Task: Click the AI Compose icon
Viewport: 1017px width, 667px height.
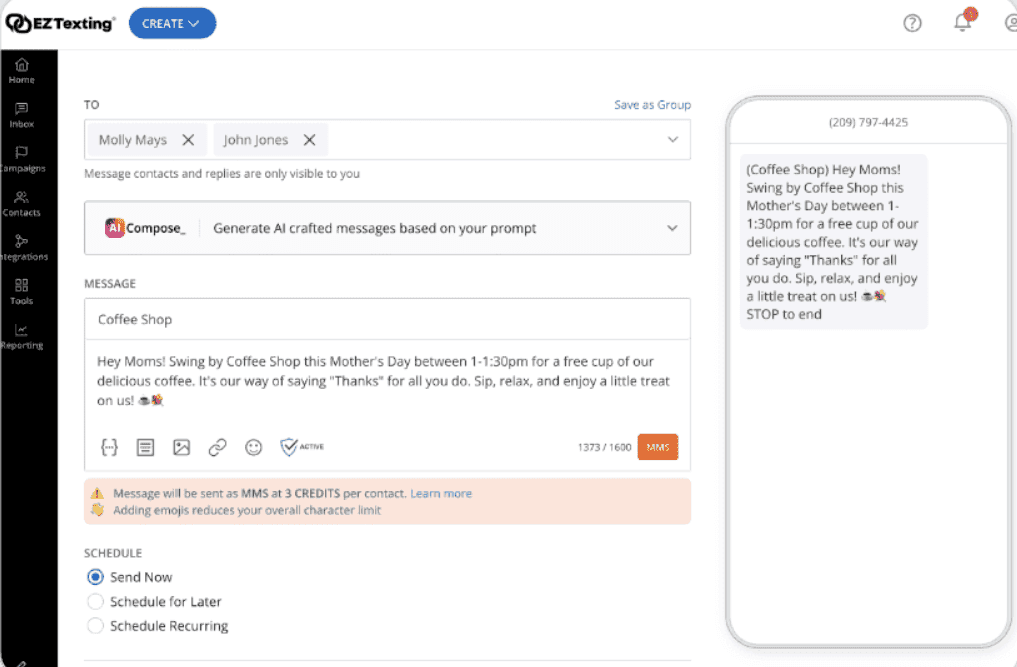Action: (115, 228)
